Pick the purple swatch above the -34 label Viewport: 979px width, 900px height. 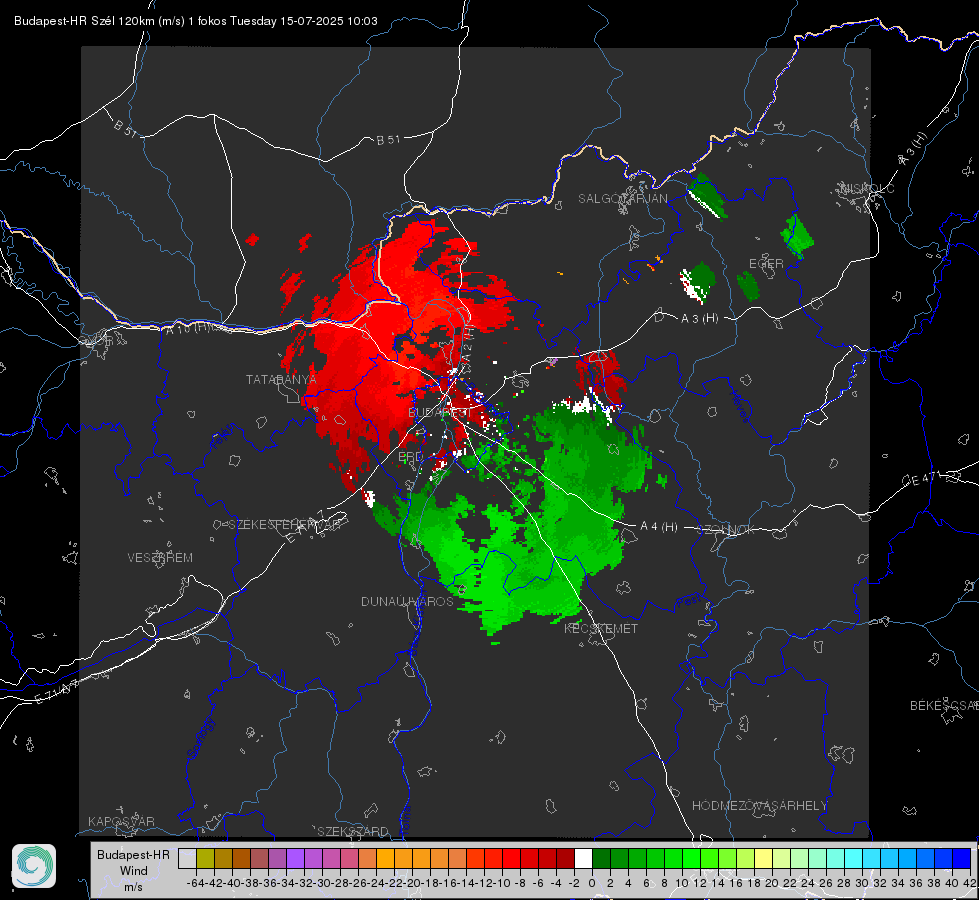point(295,859)
